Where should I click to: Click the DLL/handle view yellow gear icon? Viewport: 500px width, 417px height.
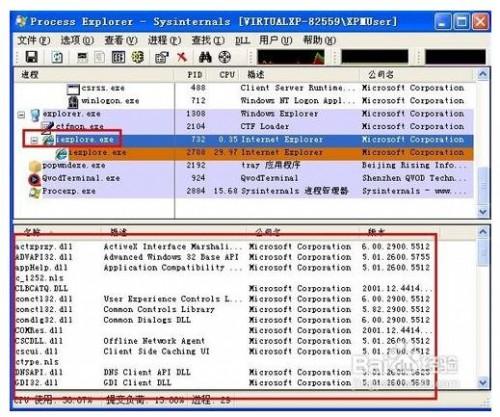pyautogui.click(x=137, y=57)
